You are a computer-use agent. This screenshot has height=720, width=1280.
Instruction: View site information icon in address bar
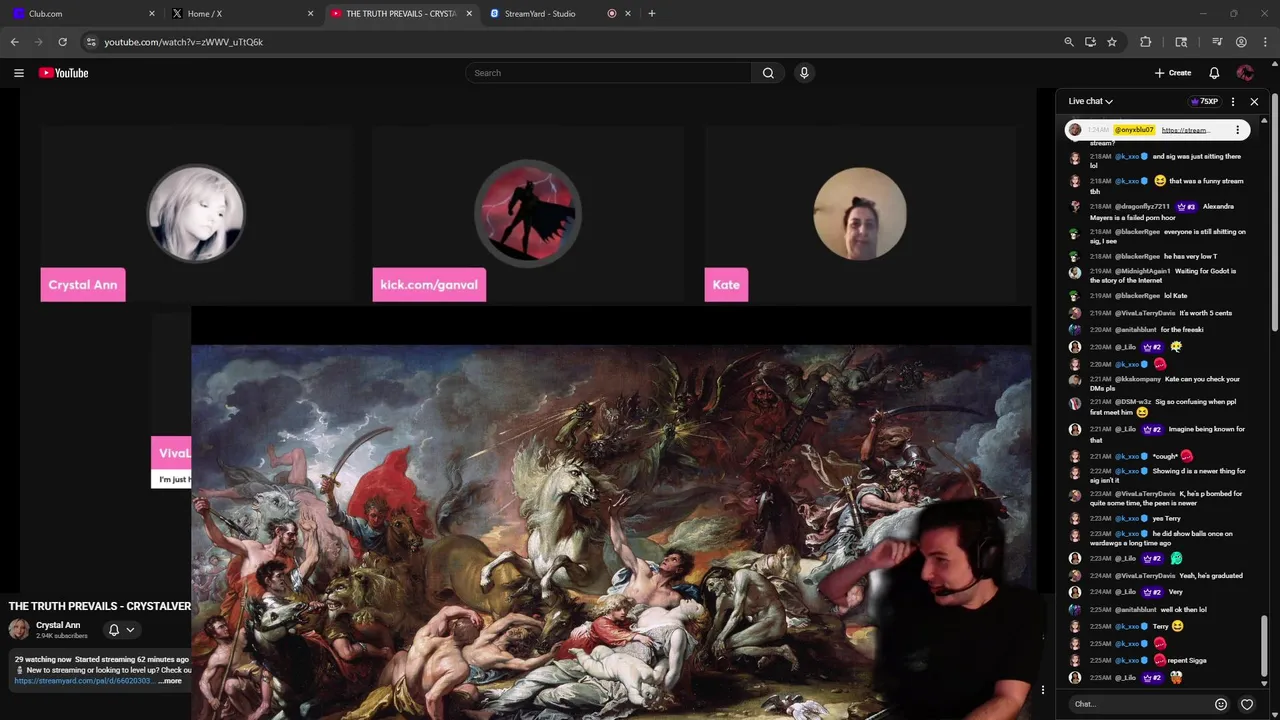pyautogui.click(x=91, y=42)
